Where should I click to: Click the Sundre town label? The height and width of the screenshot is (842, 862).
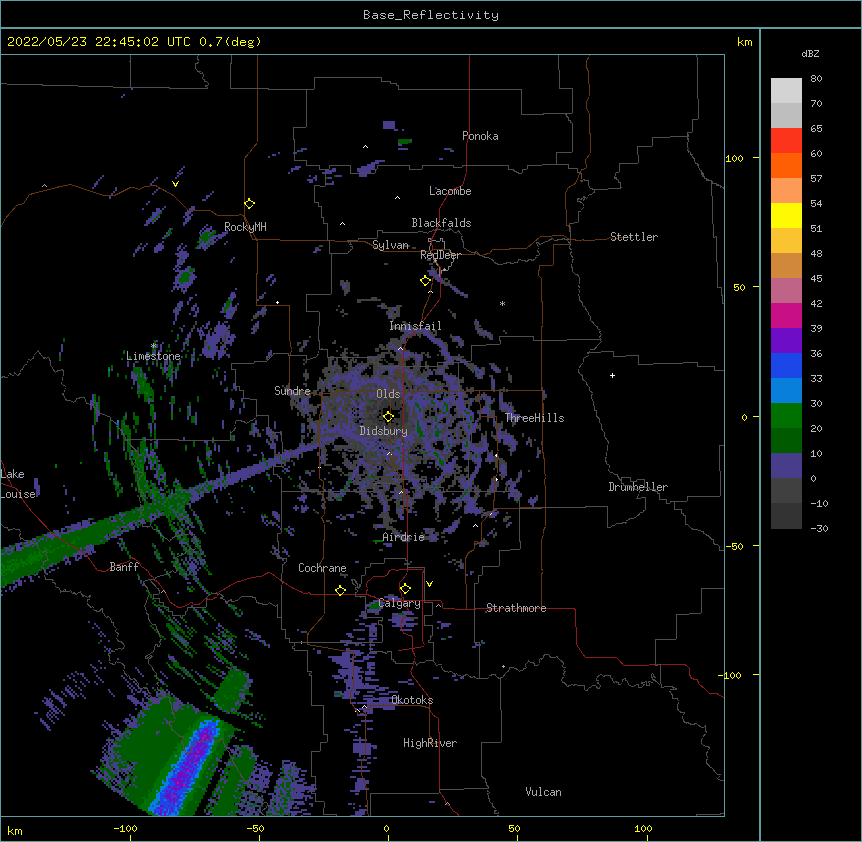292,391
